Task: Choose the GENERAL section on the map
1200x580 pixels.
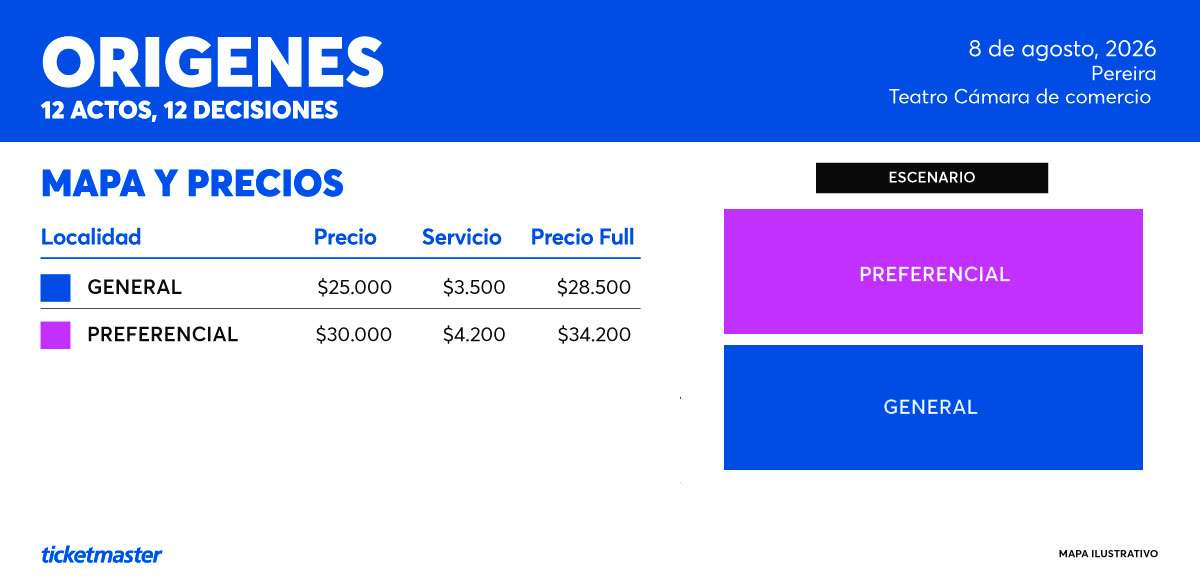Action: [933, 407]
